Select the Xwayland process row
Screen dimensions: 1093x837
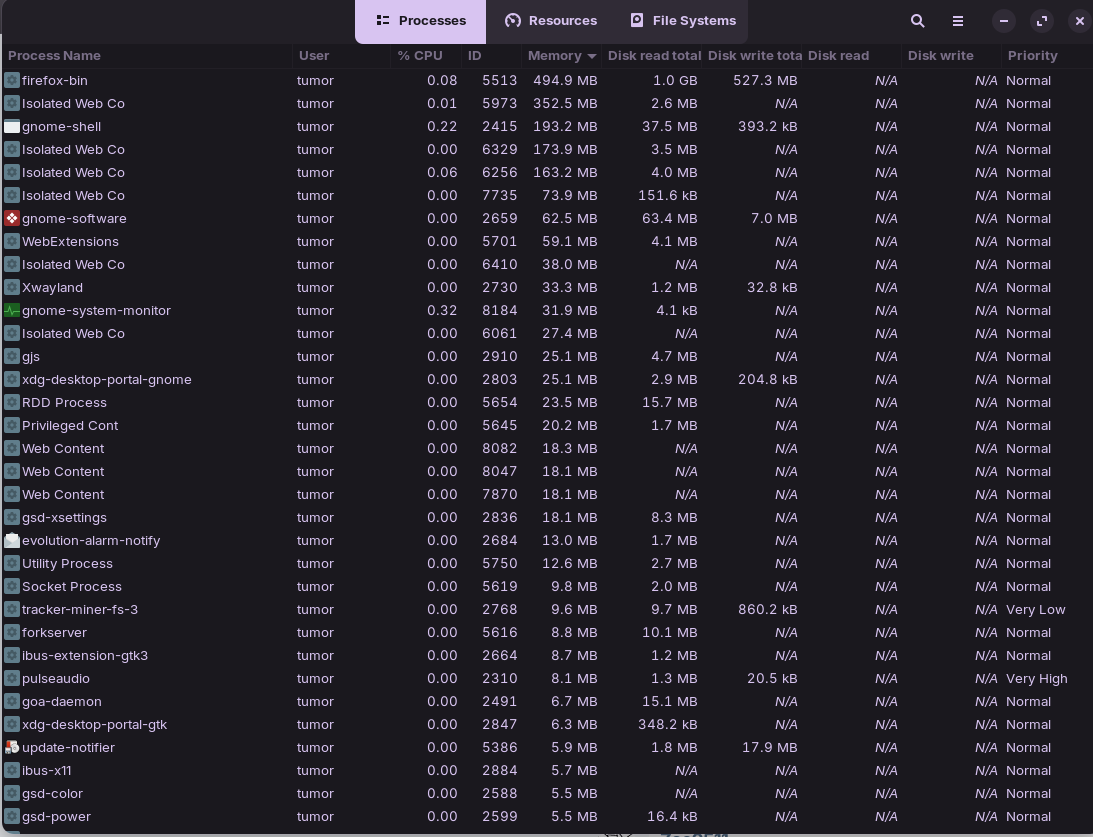point(52,287)
